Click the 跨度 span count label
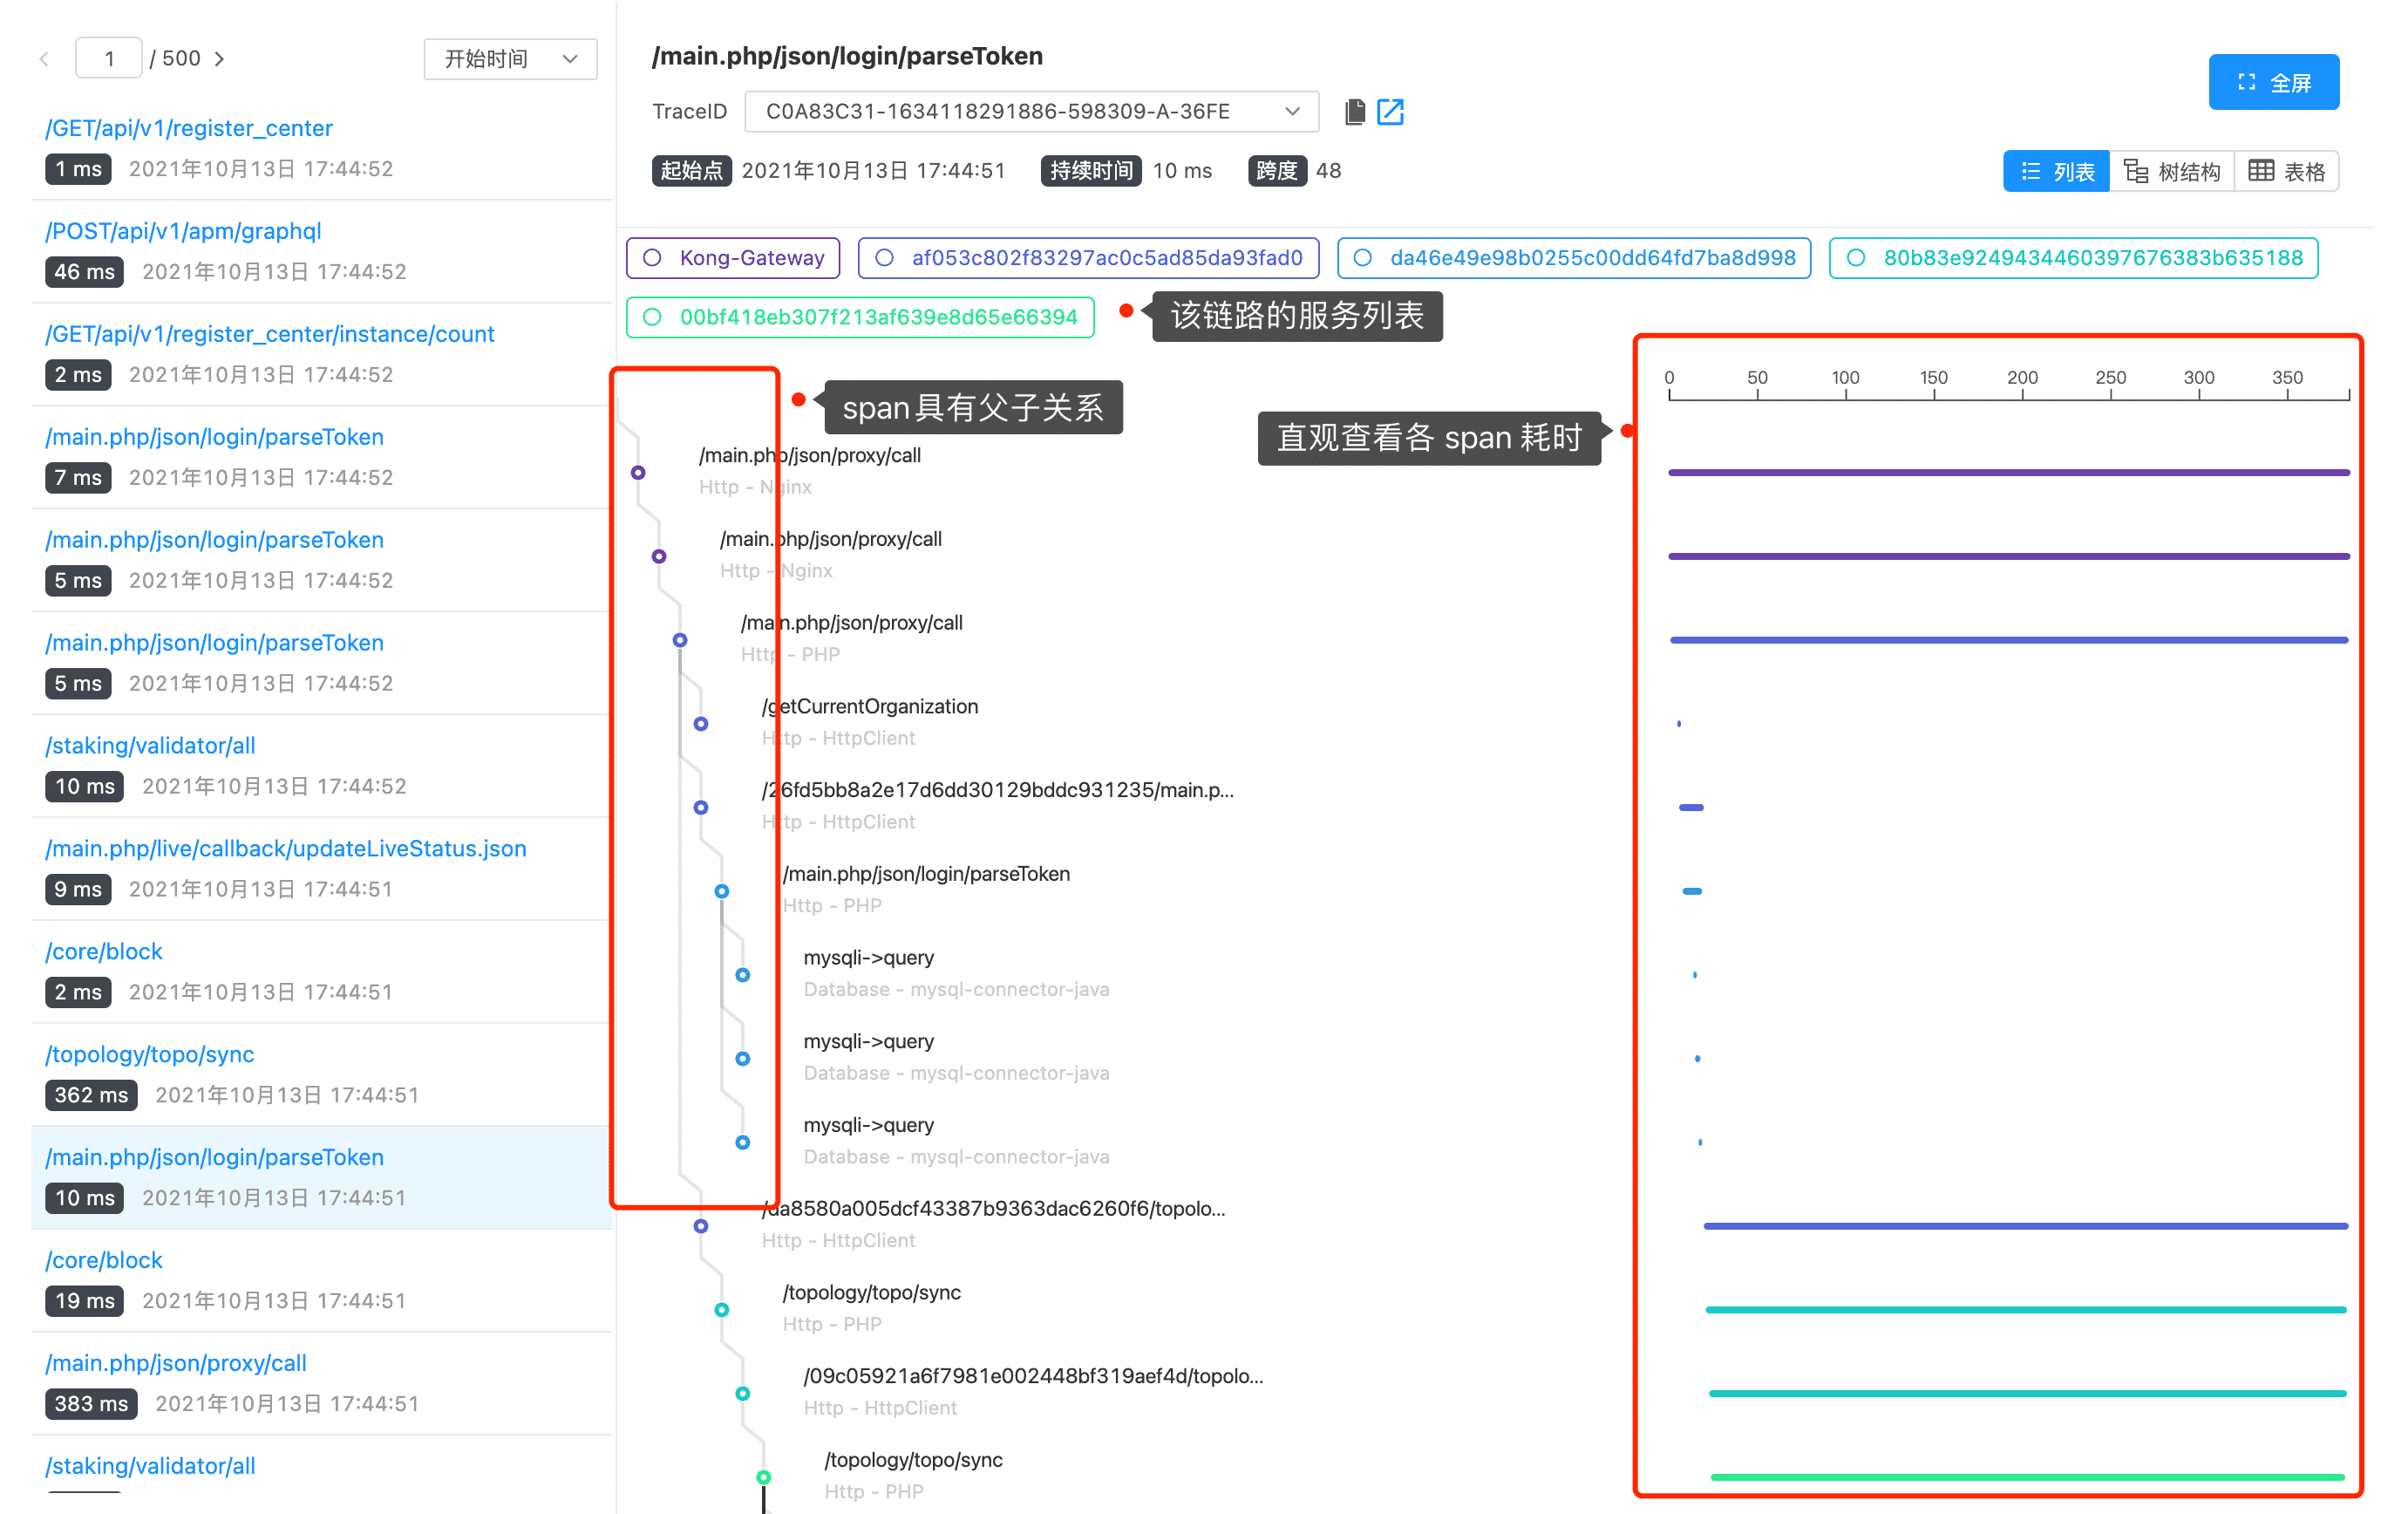The image size is (2408, 1514). click(x=1277, y=171)
